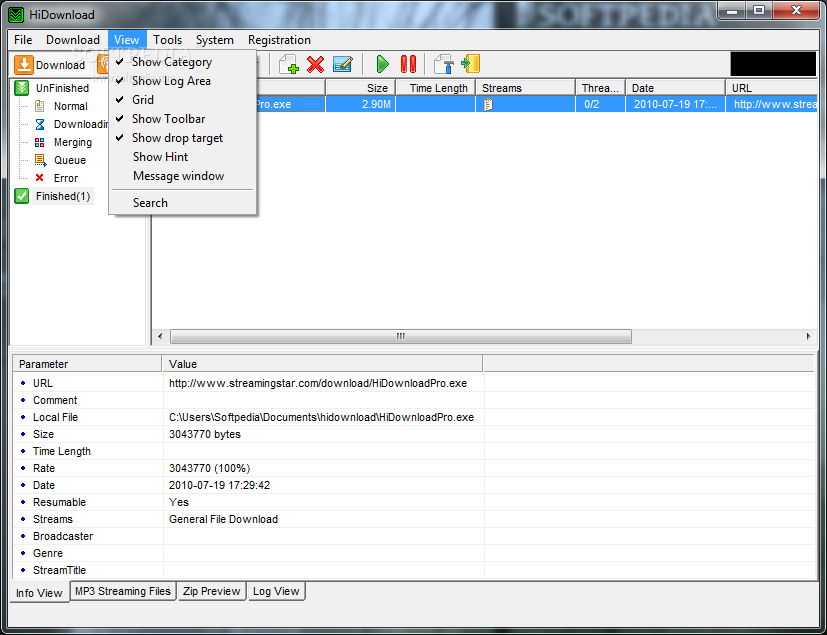This screenshot has width=827, height=635.
Task: Click the orange Download toolbar button
Action: (50, 65)
